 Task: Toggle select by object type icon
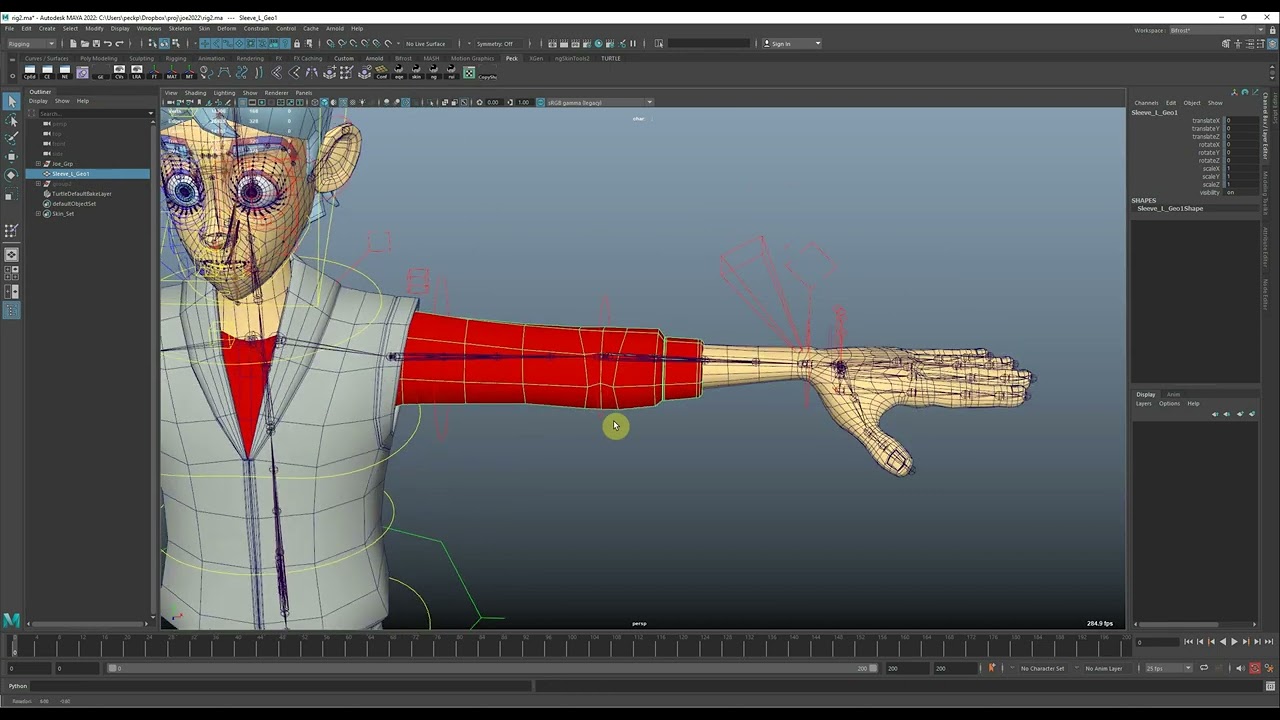(165, 43)
